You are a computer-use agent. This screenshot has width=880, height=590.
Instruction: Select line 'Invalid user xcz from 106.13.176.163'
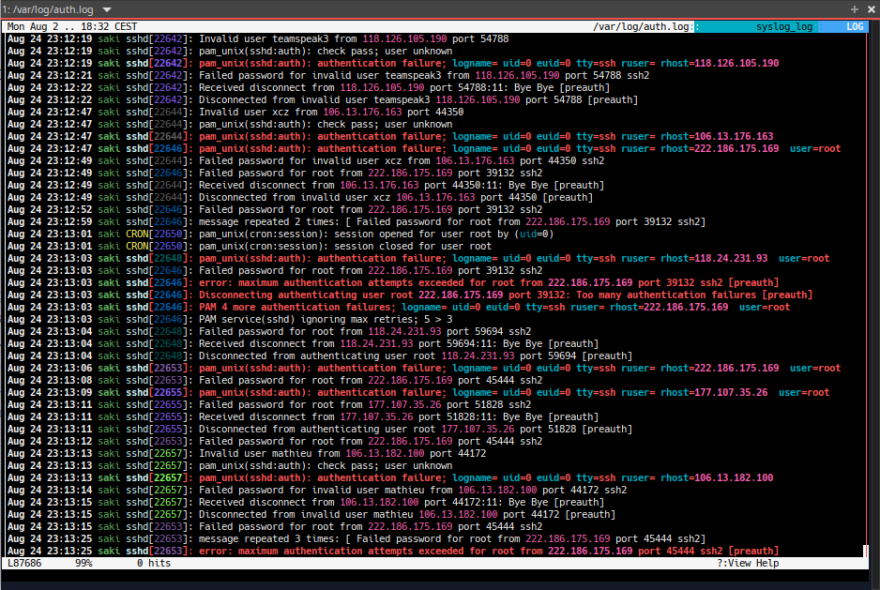coord(236,112)
